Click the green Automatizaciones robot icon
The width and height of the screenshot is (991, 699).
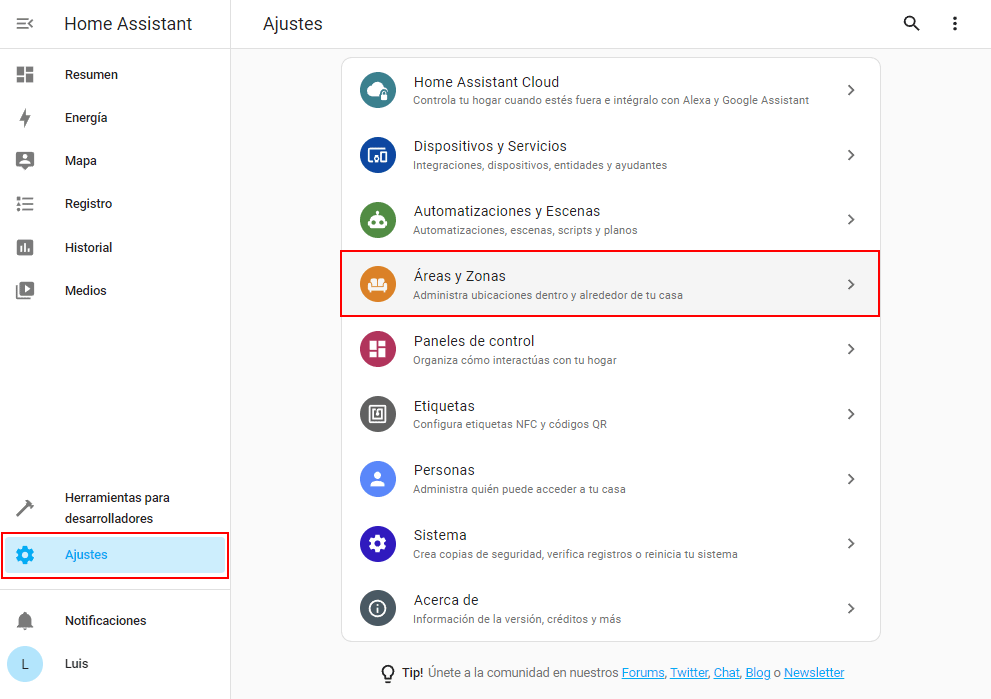378,220
